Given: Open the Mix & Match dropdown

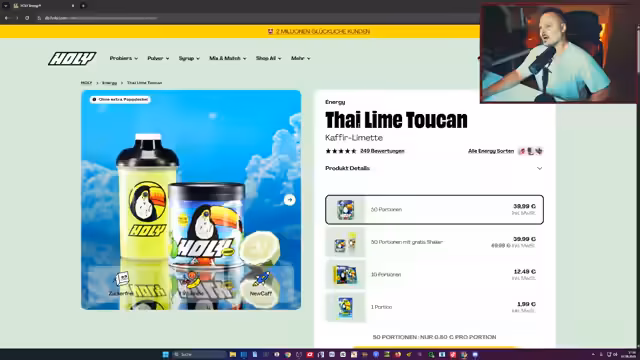Looking at the screenshot, I should [228, 58].
